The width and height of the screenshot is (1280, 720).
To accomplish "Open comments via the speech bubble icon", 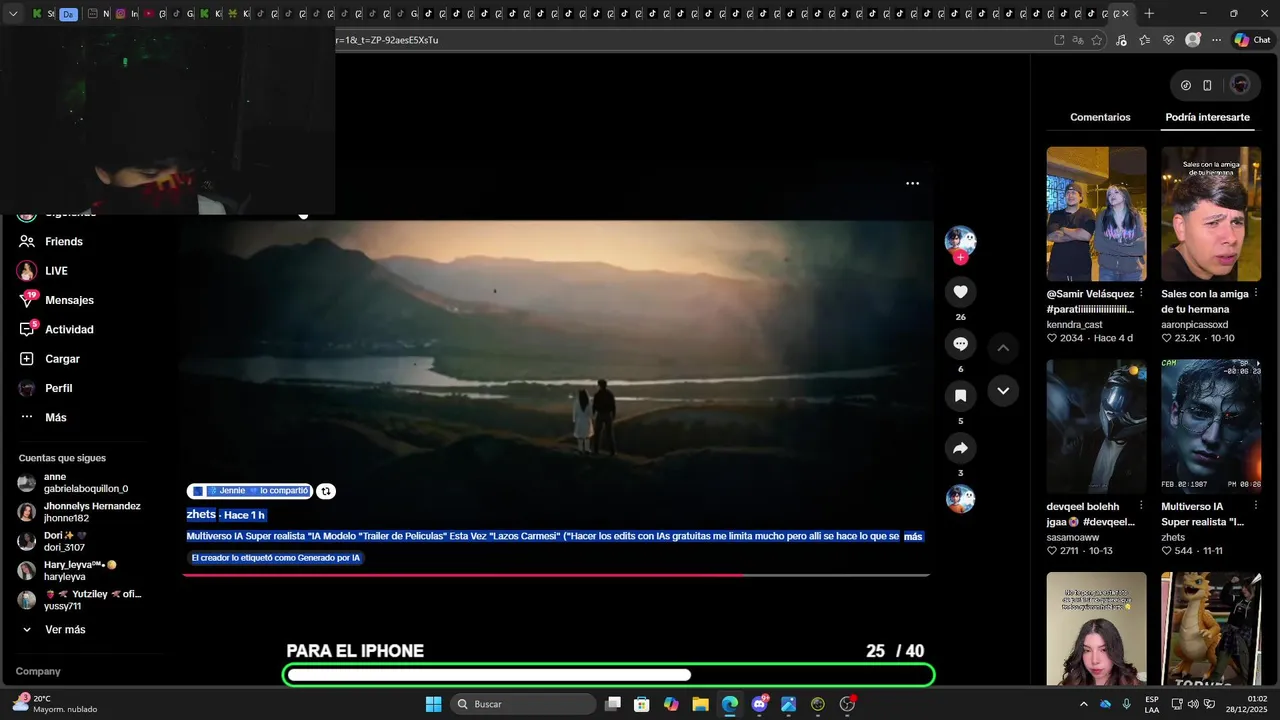I will (960, 343).
